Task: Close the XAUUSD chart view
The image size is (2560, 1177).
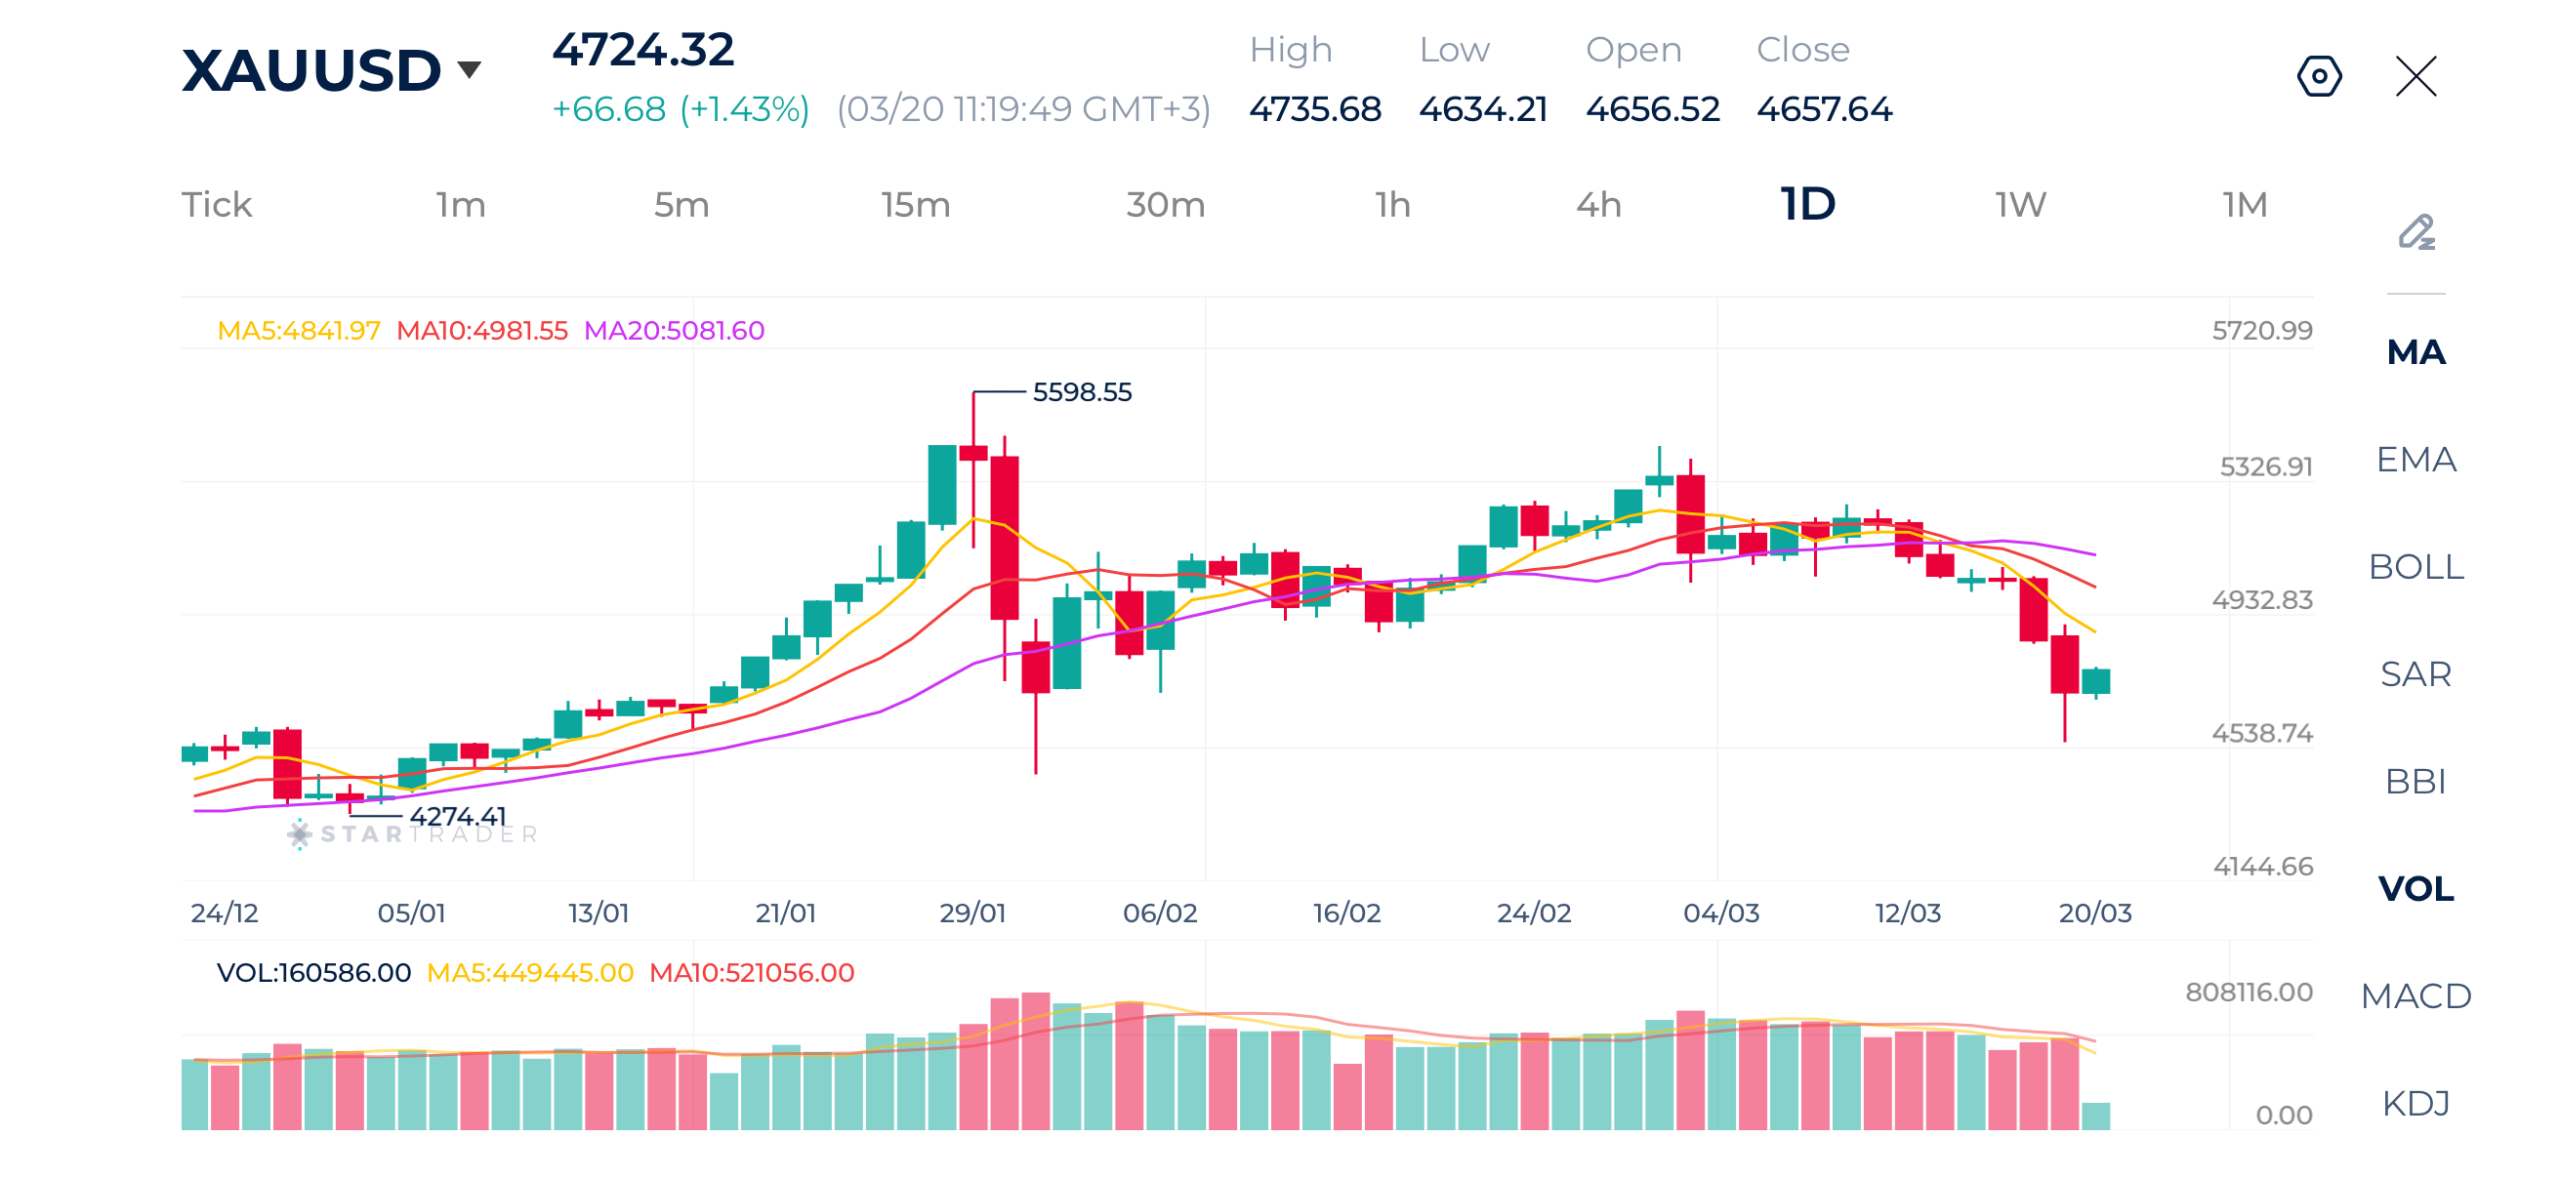Action: [x=2415, y=76]
